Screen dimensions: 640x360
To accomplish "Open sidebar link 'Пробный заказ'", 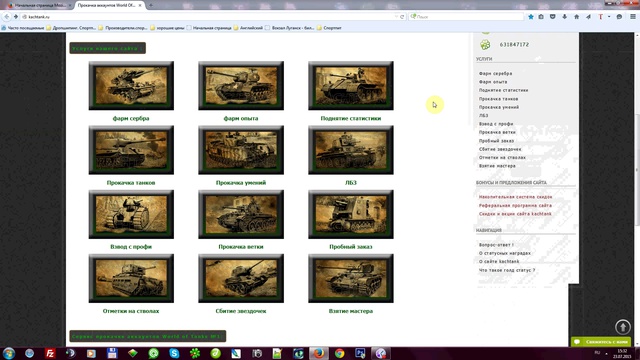I will coord(496,141).
